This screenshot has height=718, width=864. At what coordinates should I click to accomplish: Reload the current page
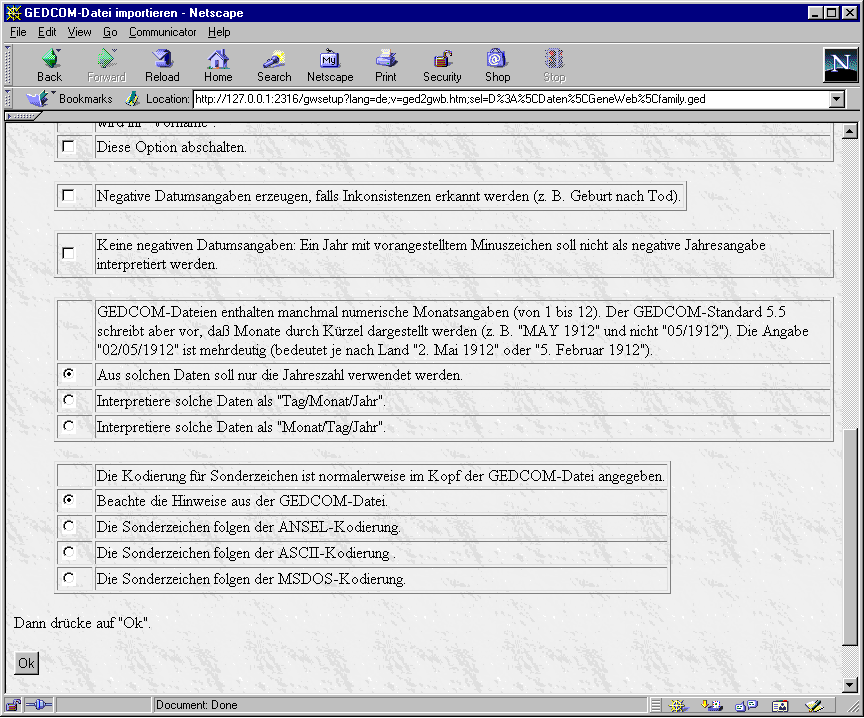click(x=162, y=66)
